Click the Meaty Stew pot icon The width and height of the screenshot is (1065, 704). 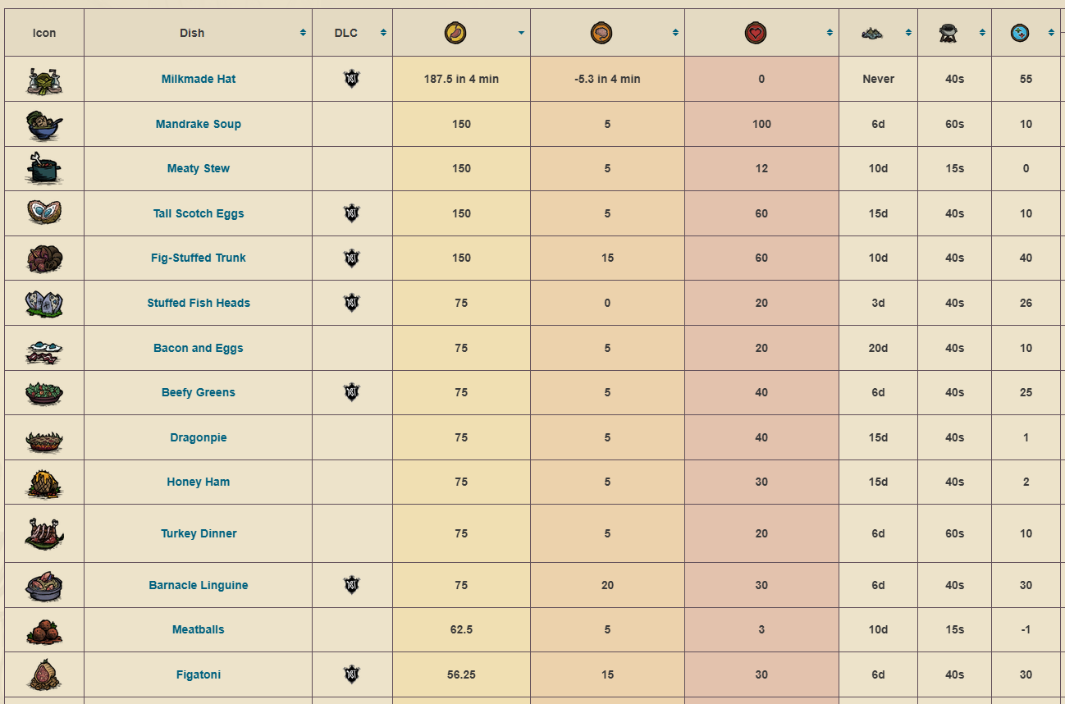click(44, 169)
